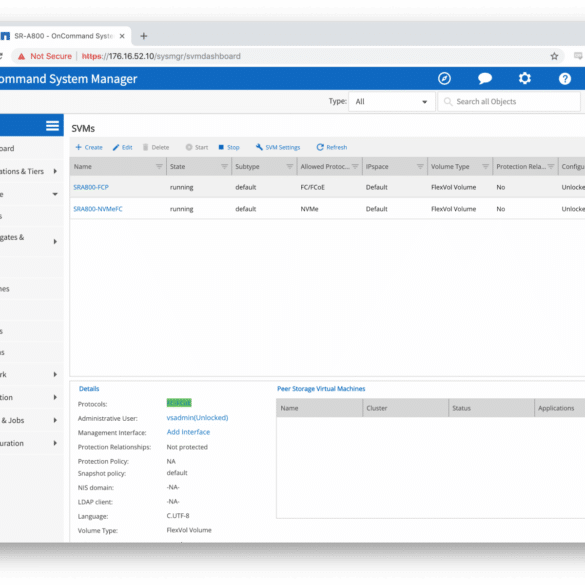Screen dimensions: 585x585
Task: Click FC/FCoE cell in SRA800-FCP row
Action: click(313, 187)
